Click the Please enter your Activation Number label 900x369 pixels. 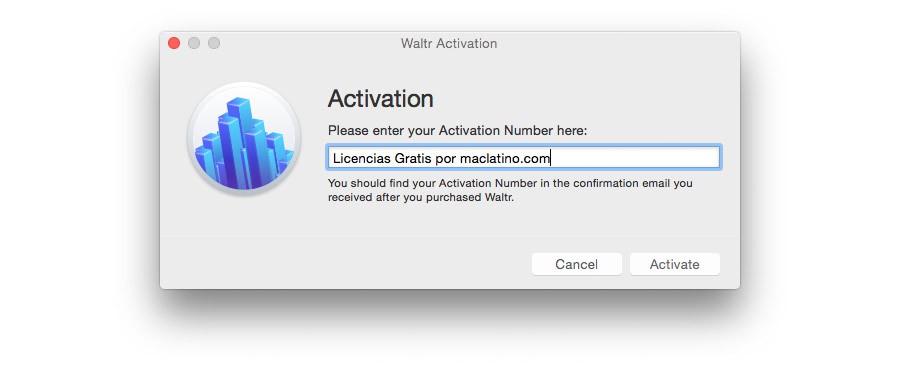[457, 131]
